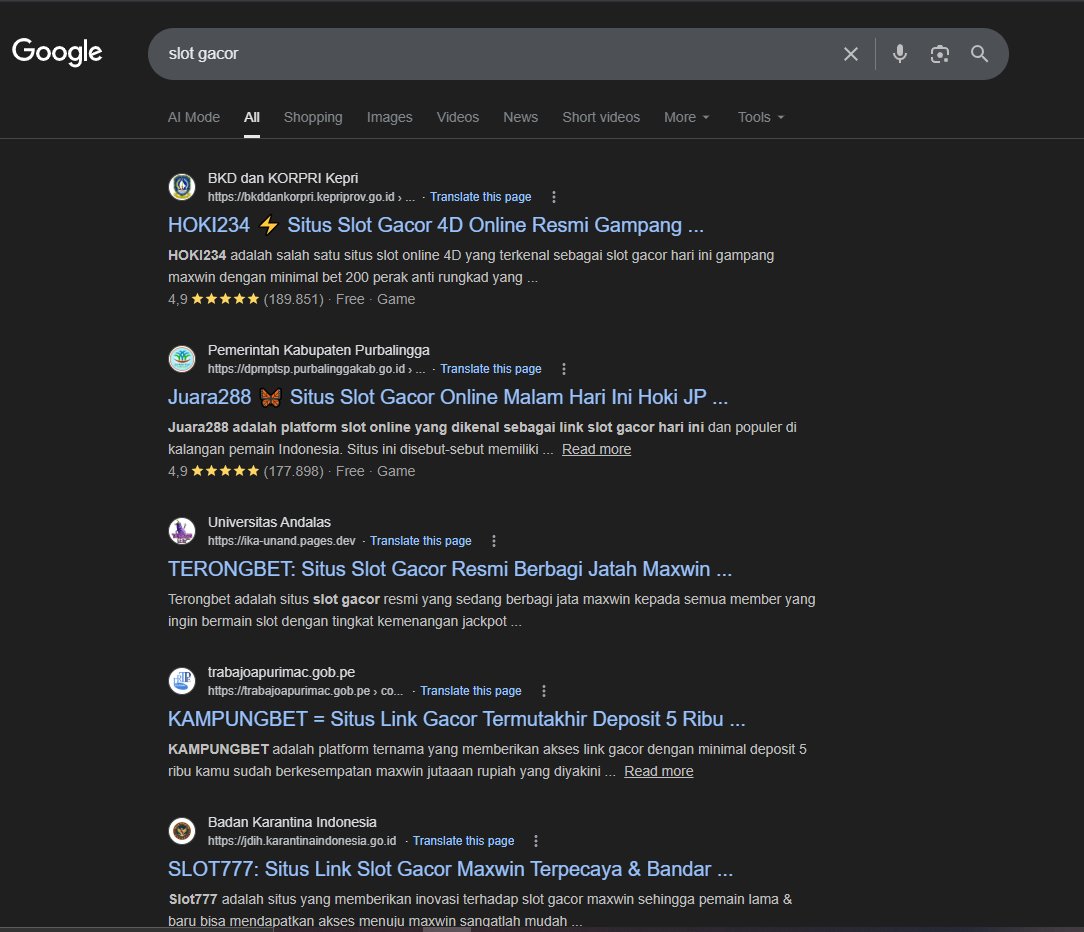The width and height of the screenshot is (1084, 932).
Task: Click jdih.karantinaindonesia.go.id URL text
Action: tap(302, 841)
